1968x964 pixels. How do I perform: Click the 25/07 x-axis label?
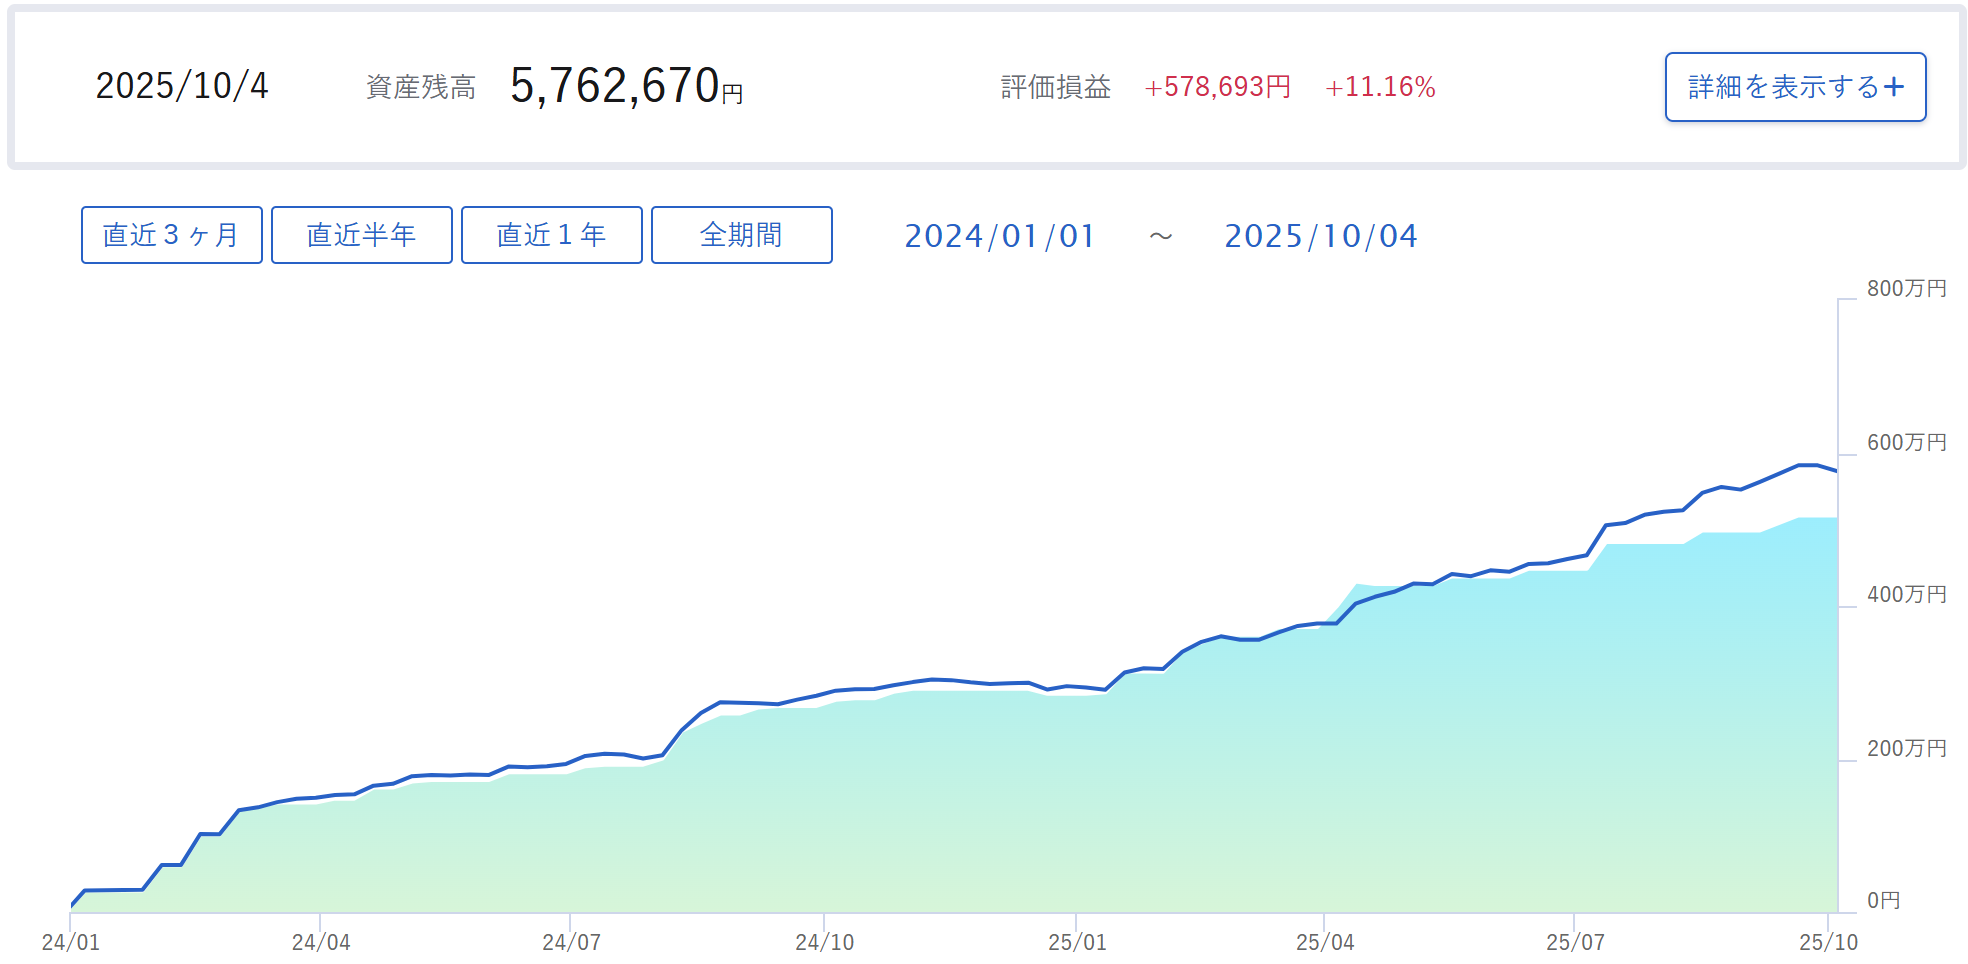[1575, 942]
